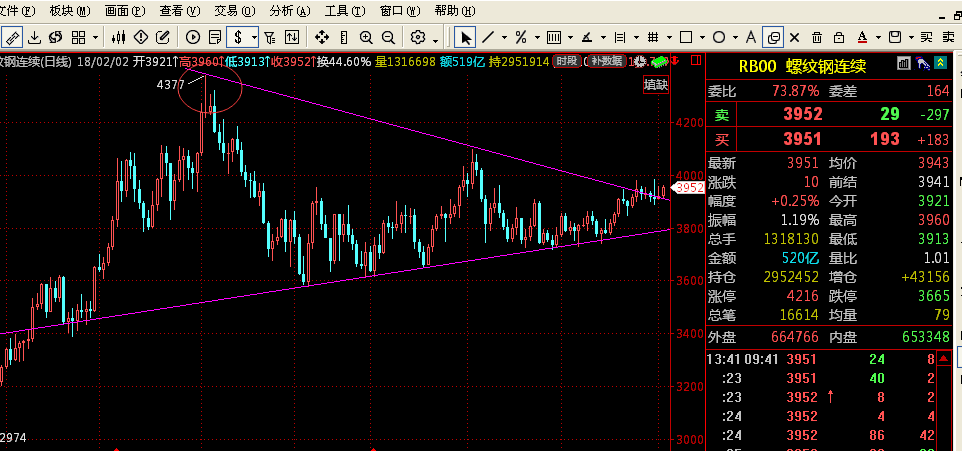Expand the rectangle tool dropdown arrow

[x=703, y=38]
